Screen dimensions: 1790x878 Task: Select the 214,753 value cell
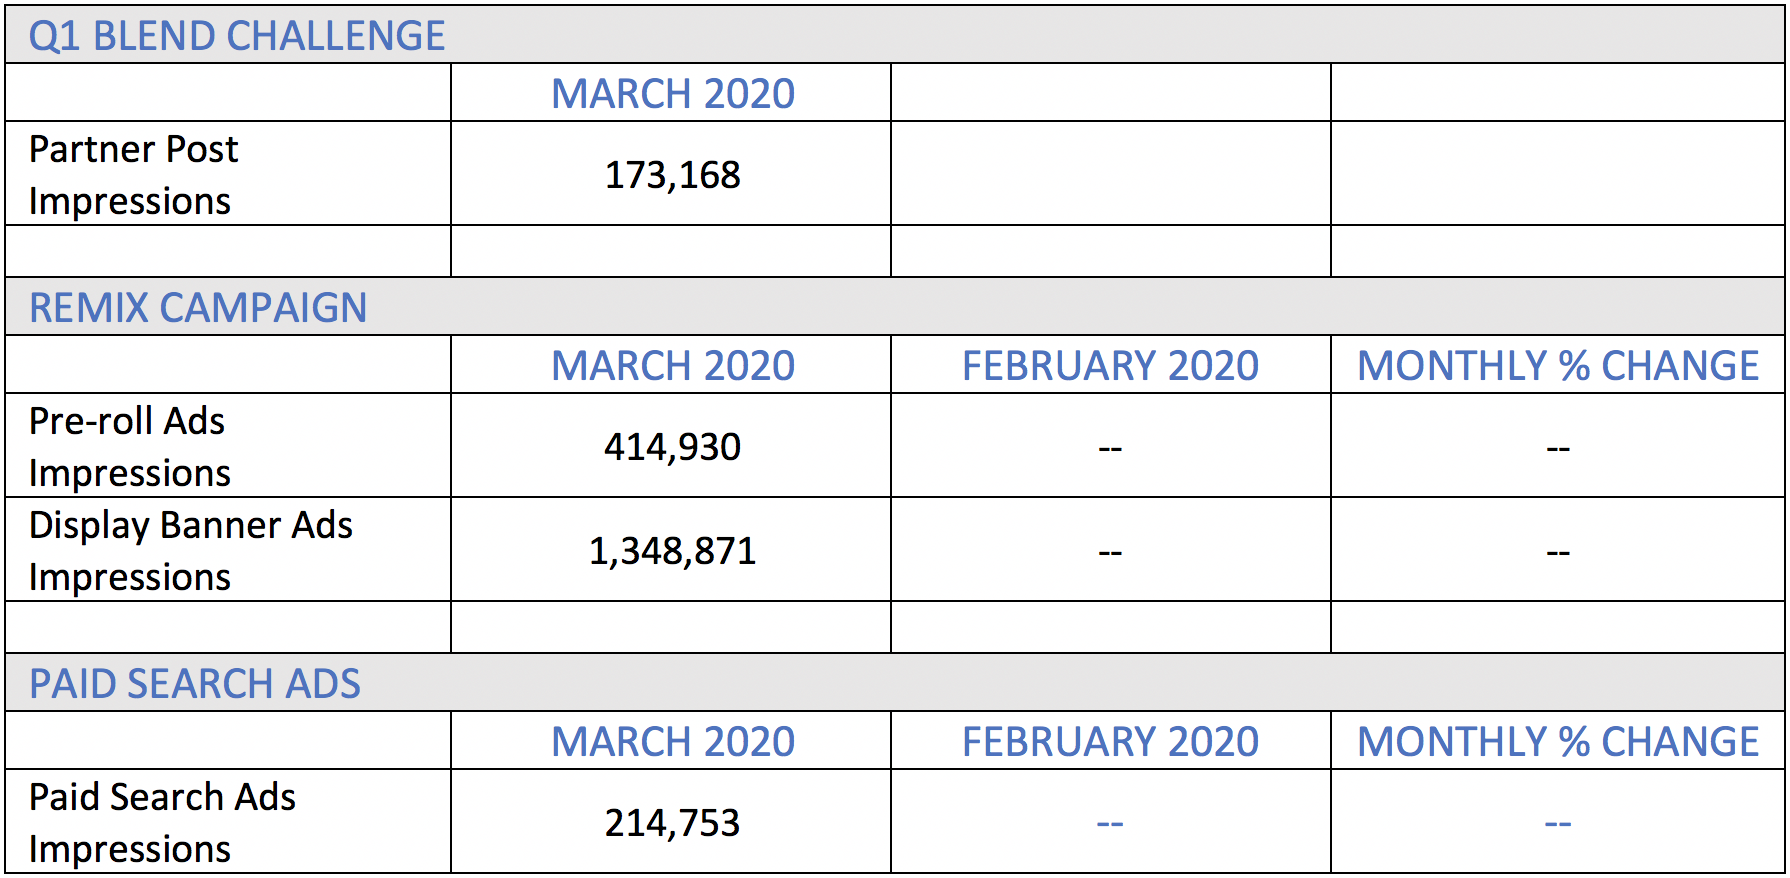pos(672,823)
